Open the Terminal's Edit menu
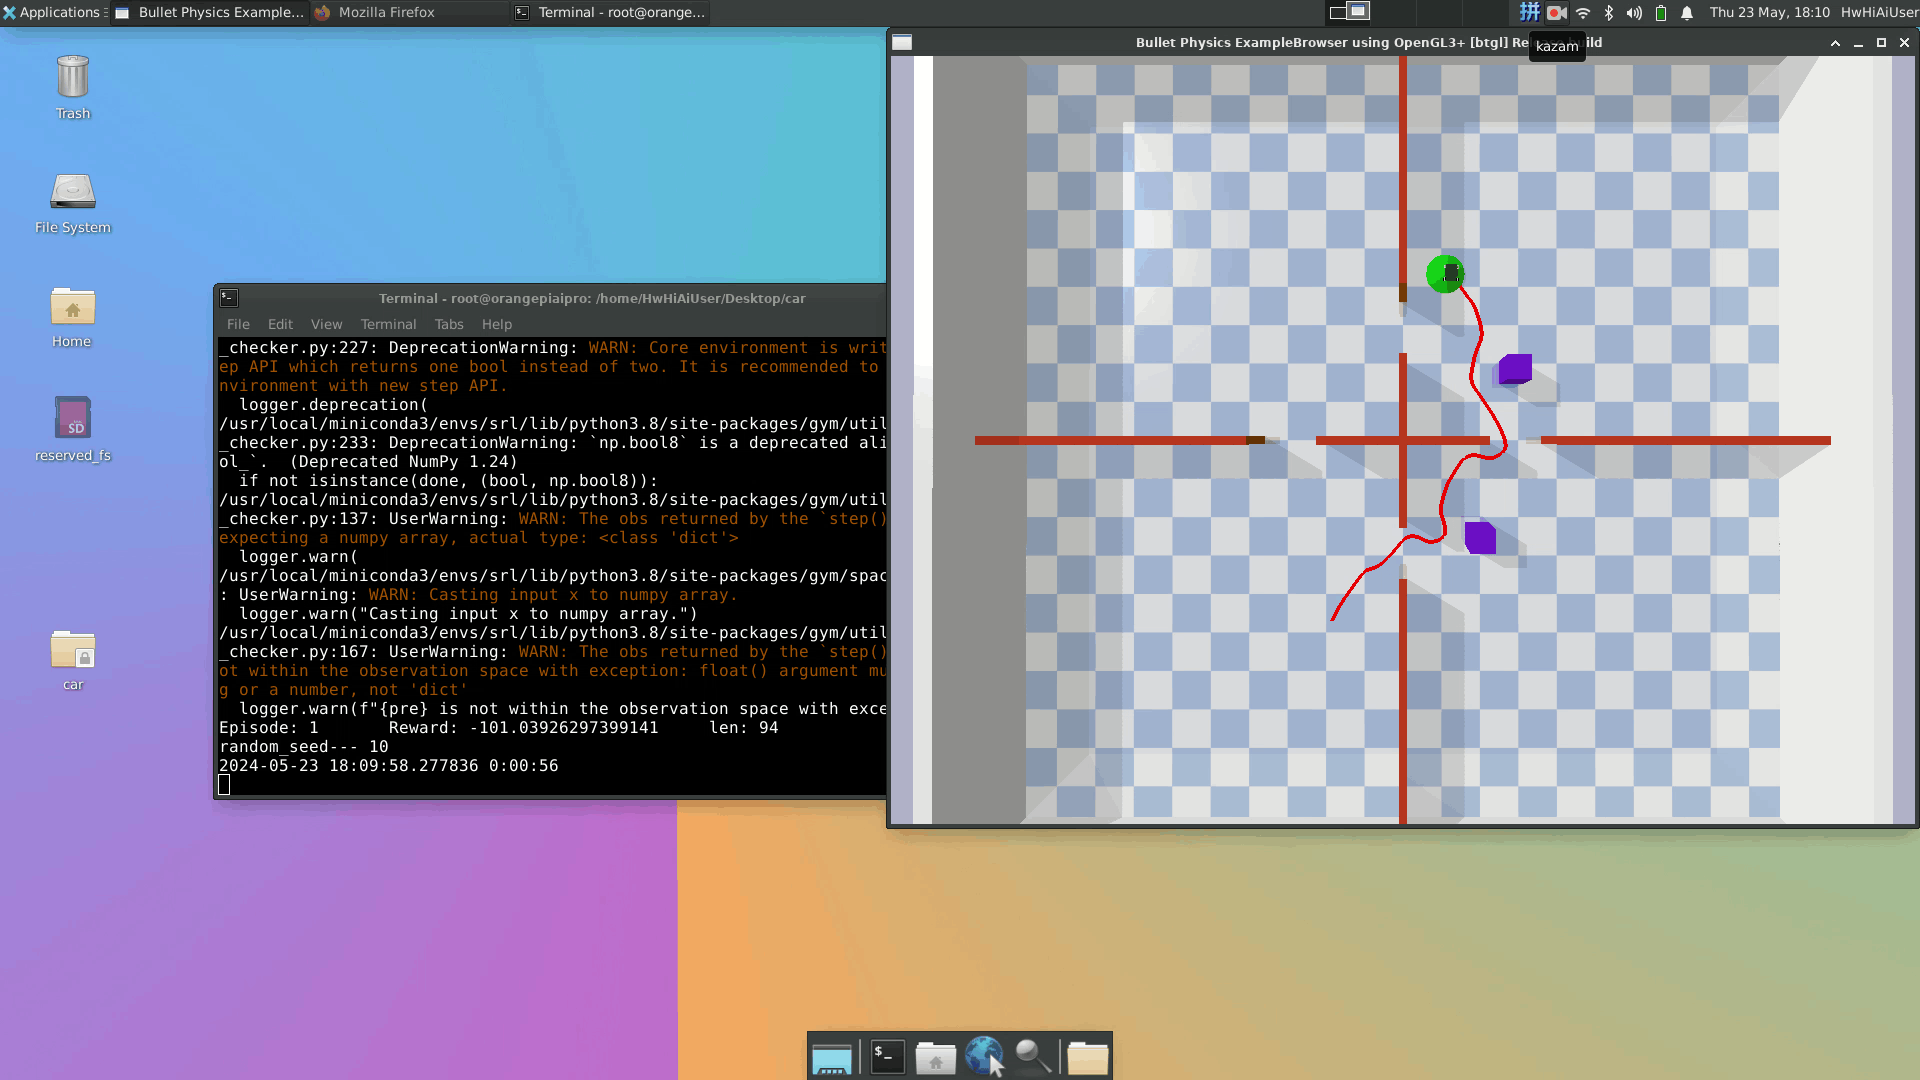1920x1080 pixels. tap(280, 324)
